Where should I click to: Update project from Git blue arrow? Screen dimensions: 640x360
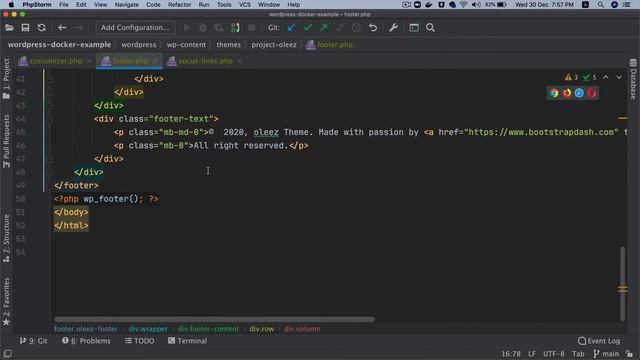point(291,28)
